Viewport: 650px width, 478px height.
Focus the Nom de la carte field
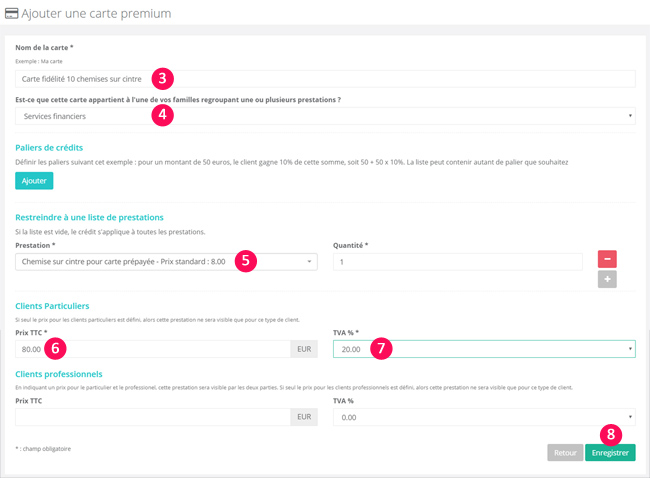tap(324, 79)
